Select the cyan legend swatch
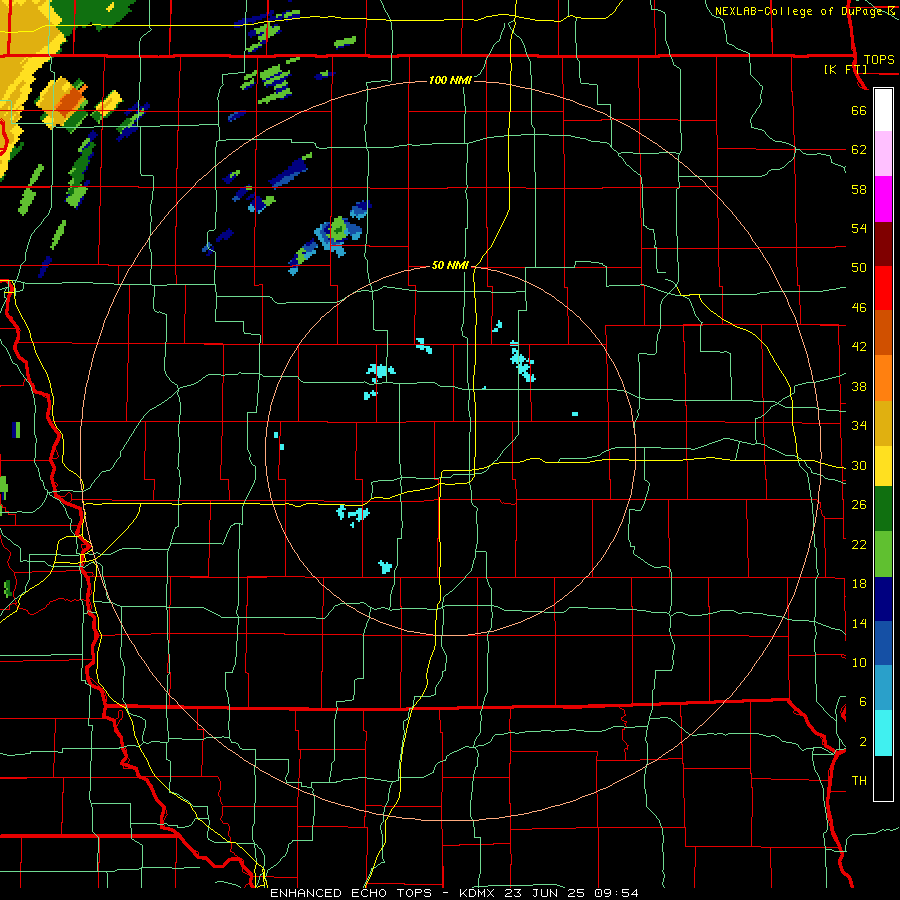 [883, 733]
